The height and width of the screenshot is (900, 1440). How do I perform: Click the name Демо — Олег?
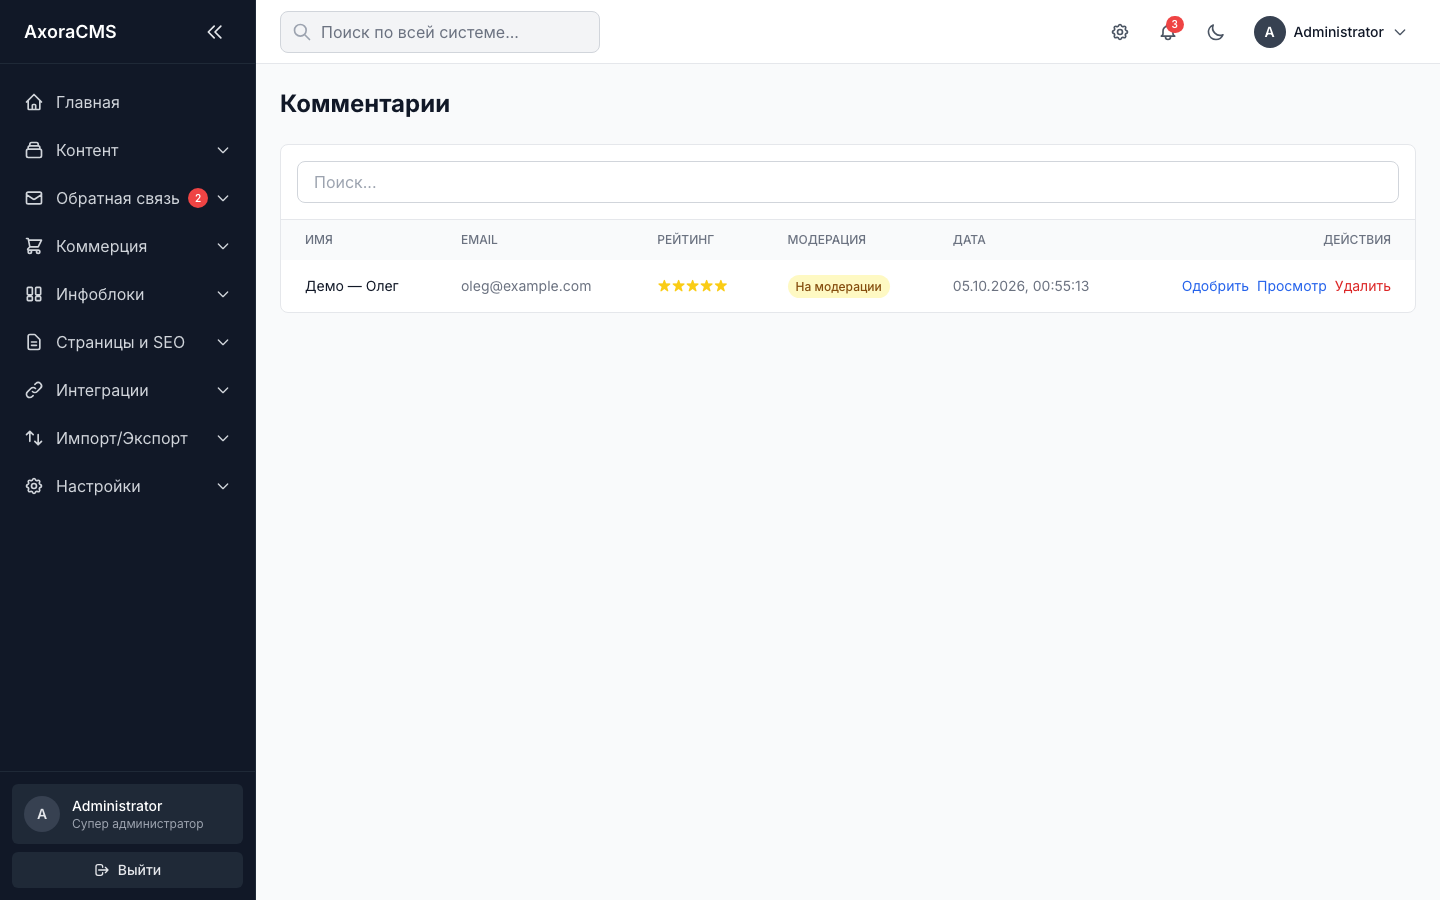[352, 286]
